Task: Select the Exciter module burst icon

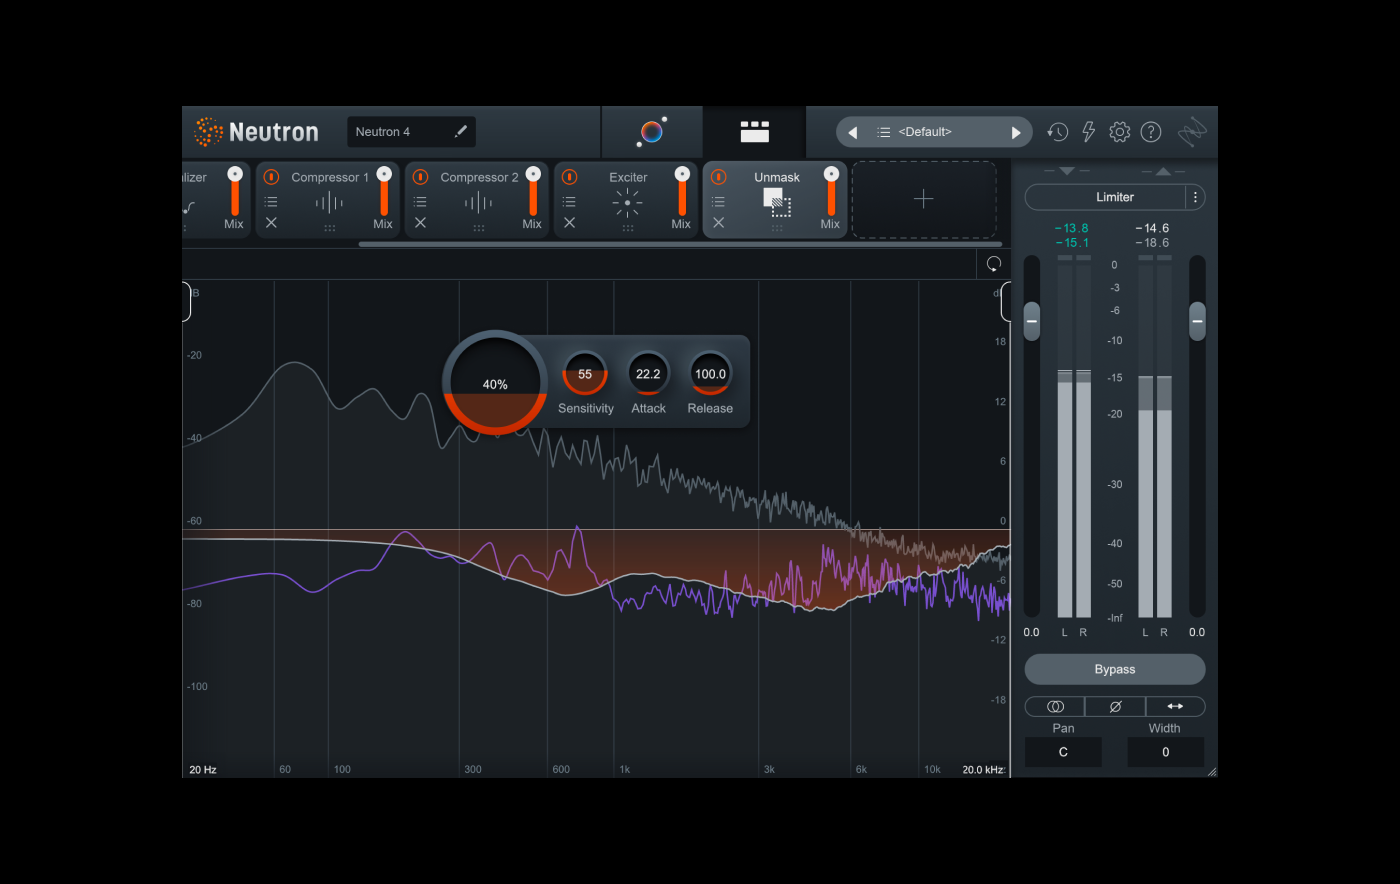Action: pos(627,203)
